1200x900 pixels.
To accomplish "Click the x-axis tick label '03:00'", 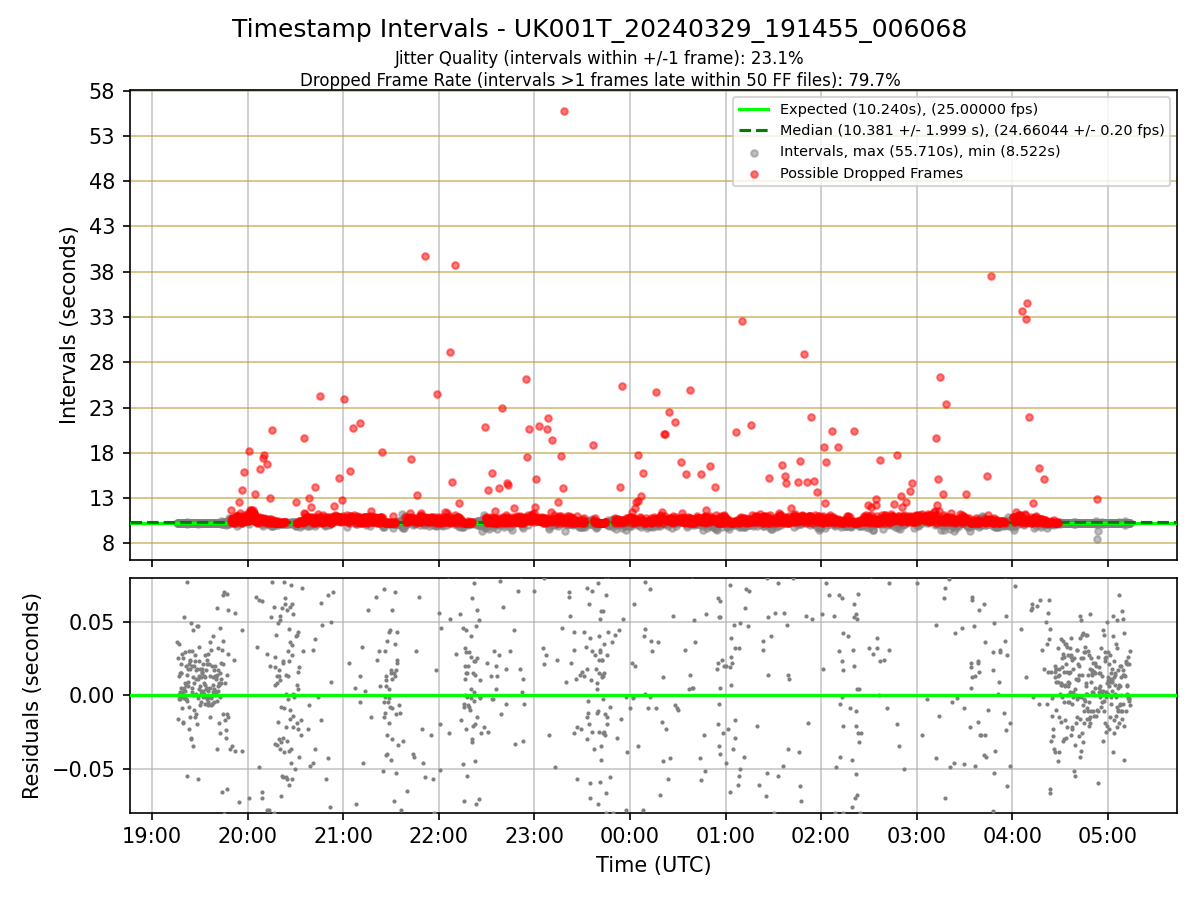I will pos(917,836).
